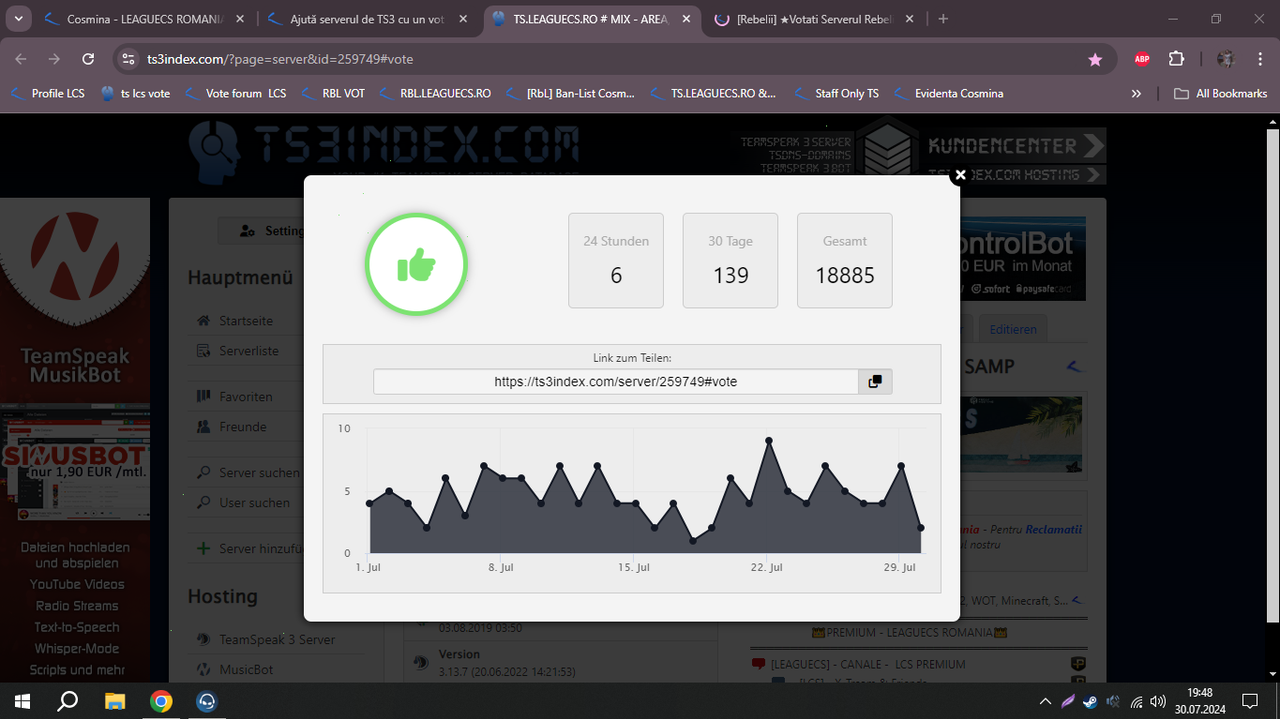This screenshot has height=719, width=1280.
Task: Open the Profile LCS bookmark
Action: (48, 93)
